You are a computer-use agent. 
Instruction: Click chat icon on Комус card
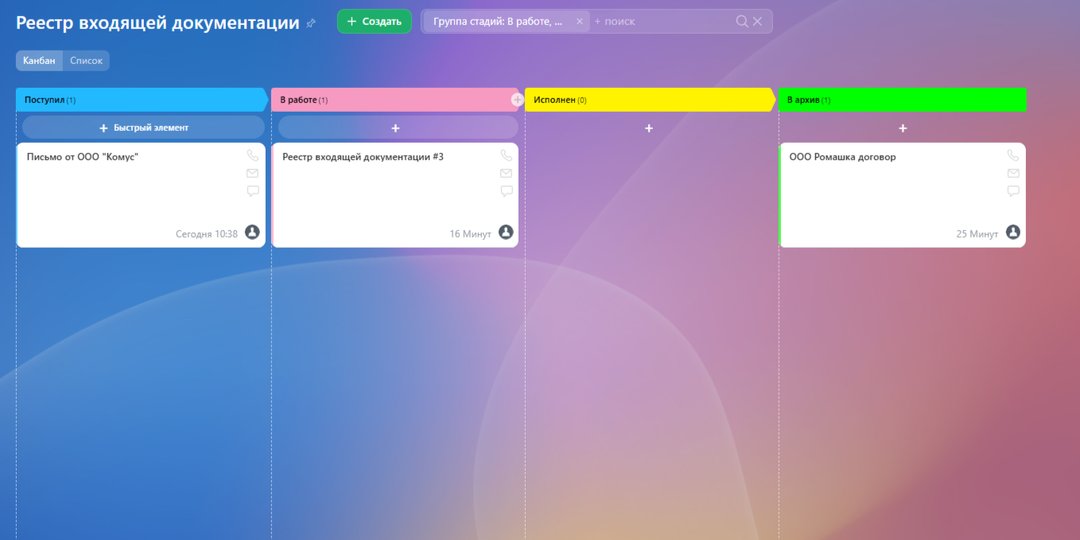click(253, 191)
